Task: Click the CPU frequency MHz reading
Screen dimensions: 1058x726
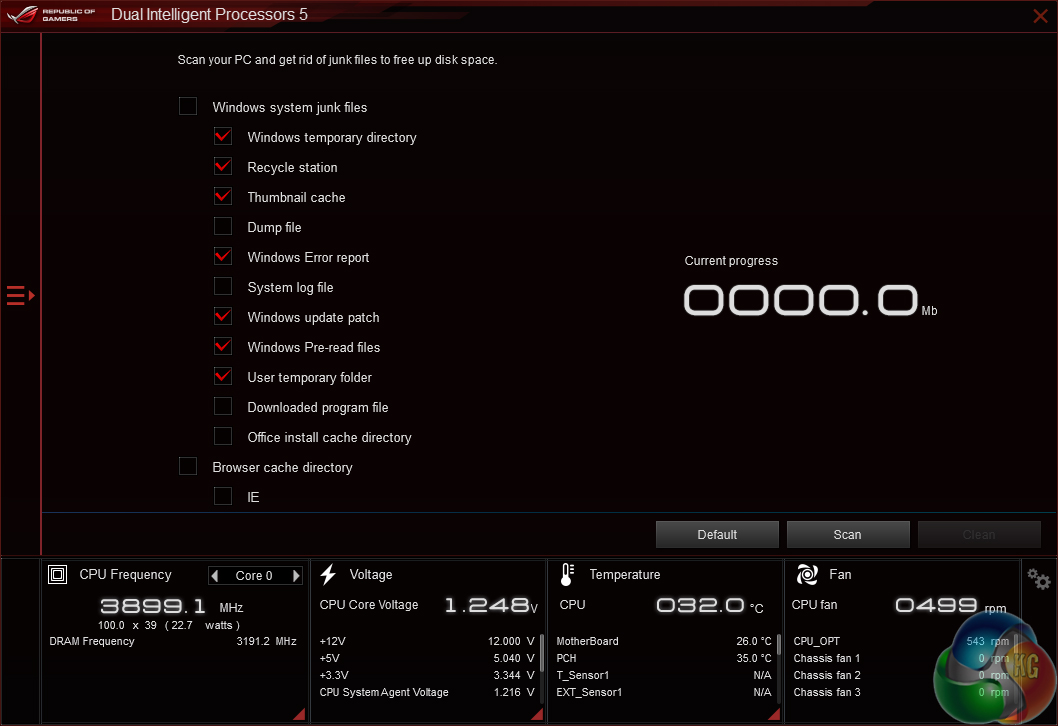Action: (171, 606)
